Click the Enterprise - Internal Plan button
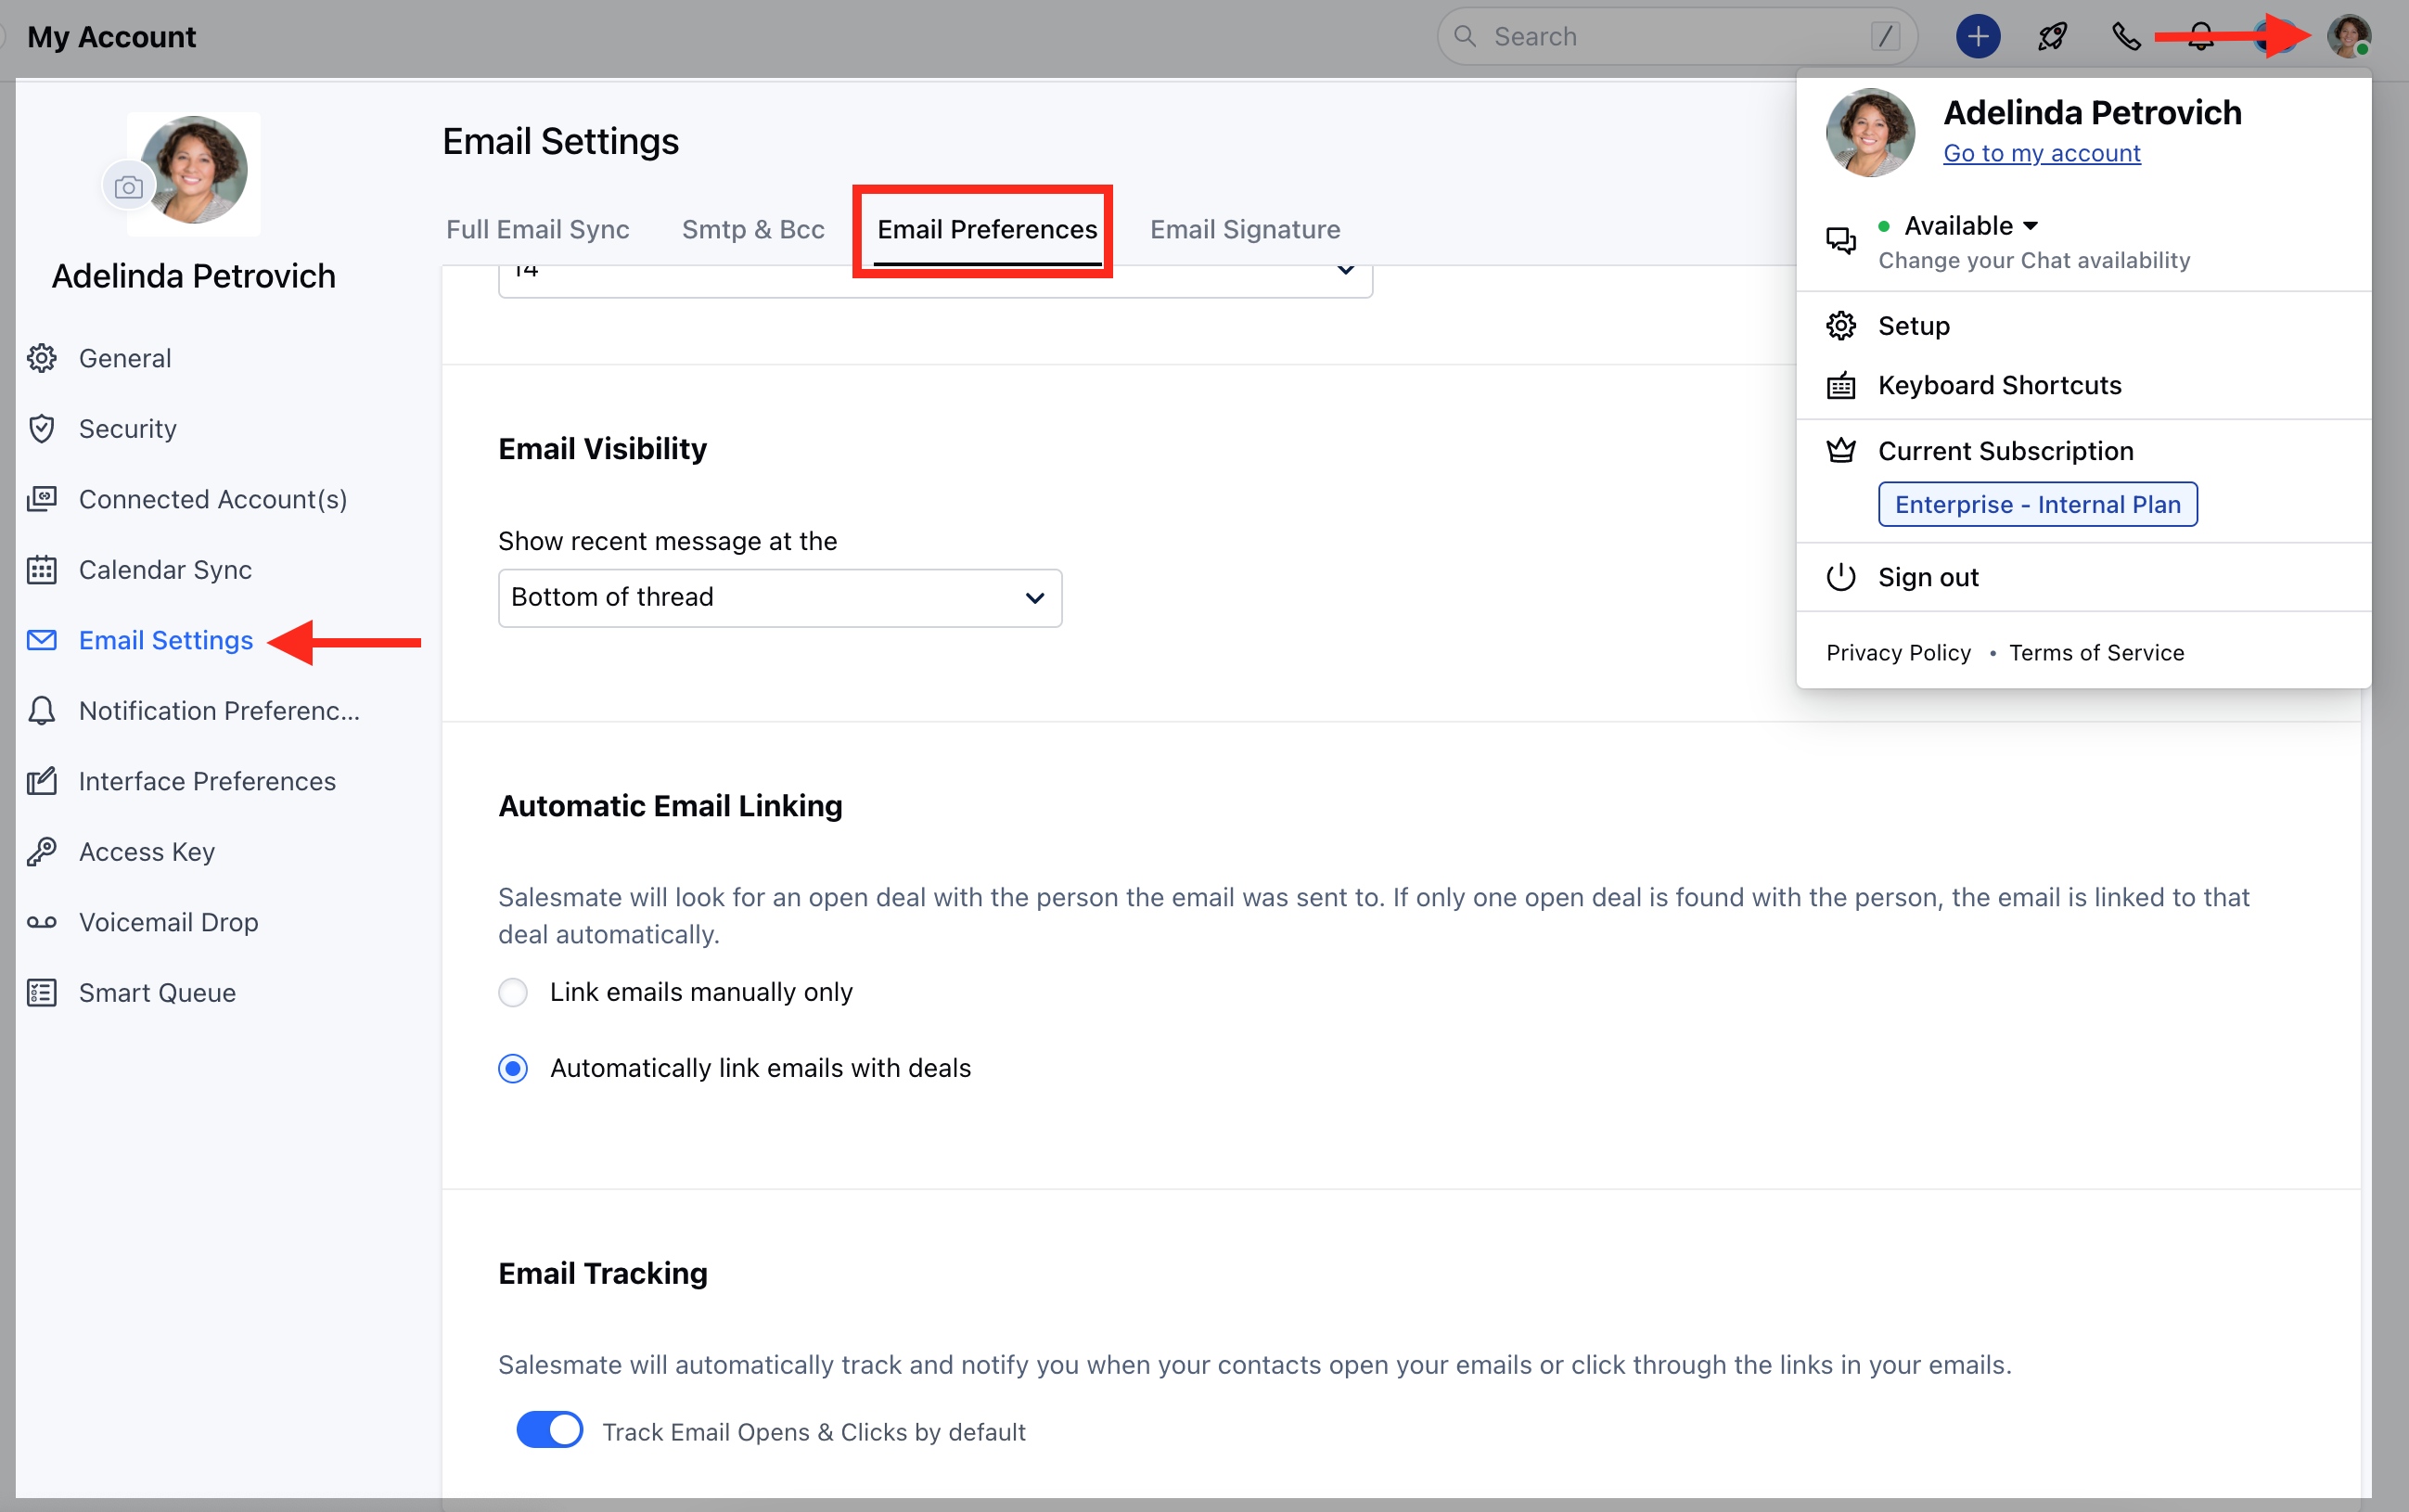 (2037, 504)
